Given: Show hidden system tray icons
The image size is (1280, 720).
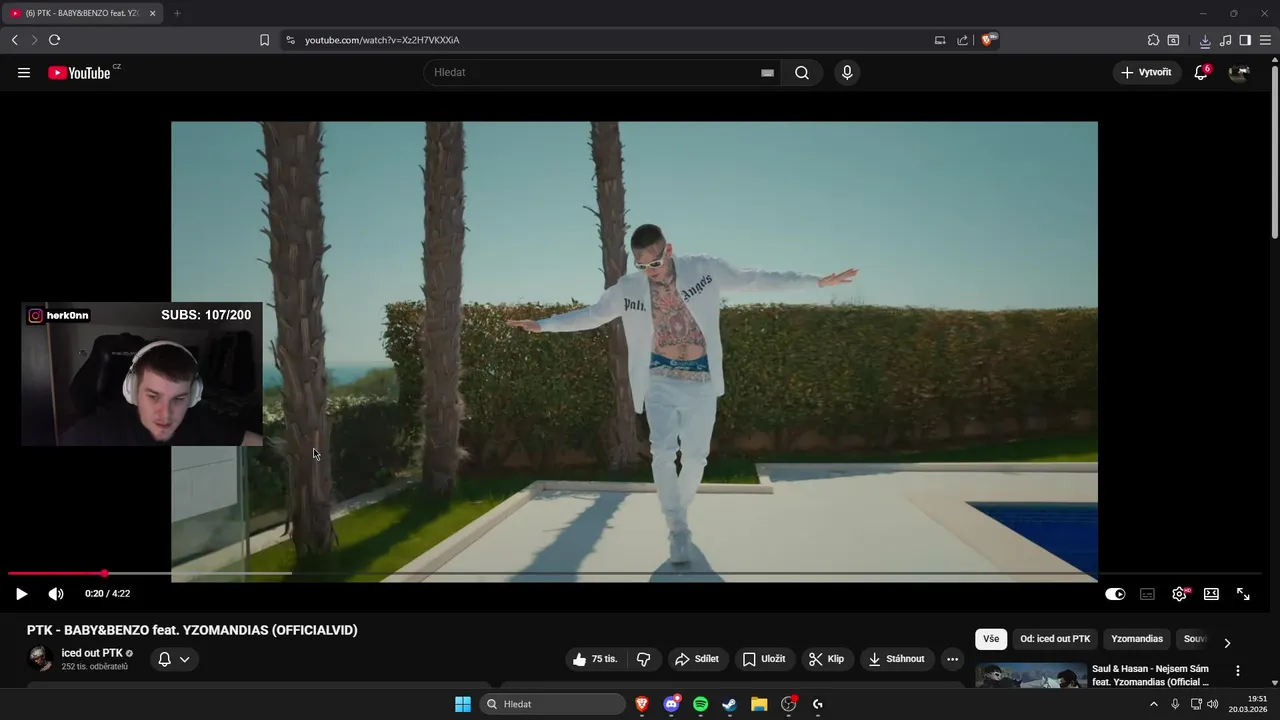Looking at the screenshot, I should [1153, 704].
